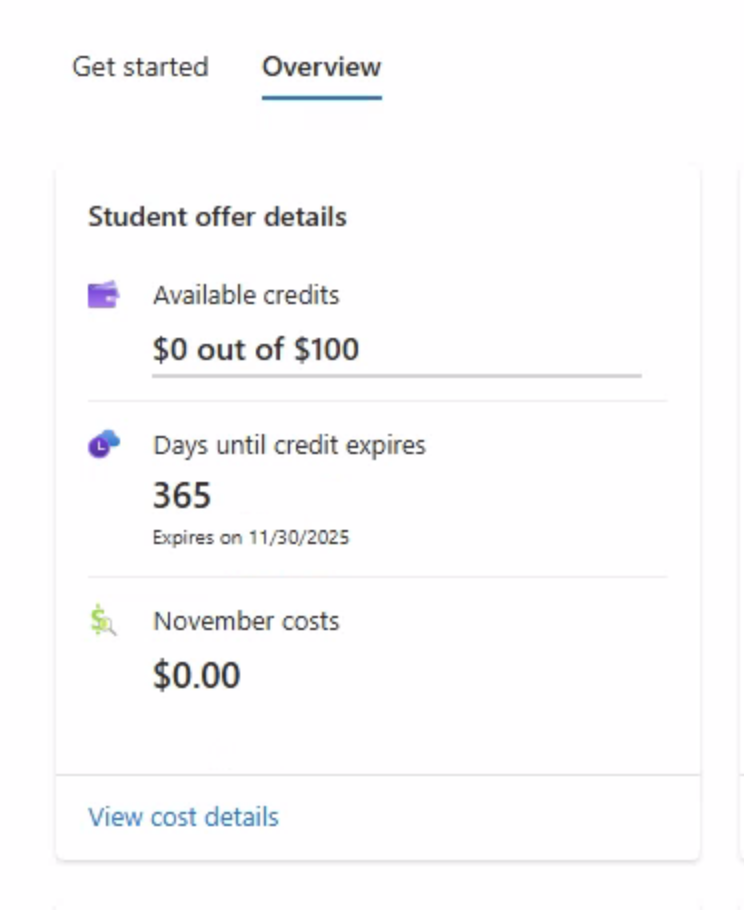Screen dimensions: 744x910
Task: Click the divider line below available credits
Action: click(377, 400)
